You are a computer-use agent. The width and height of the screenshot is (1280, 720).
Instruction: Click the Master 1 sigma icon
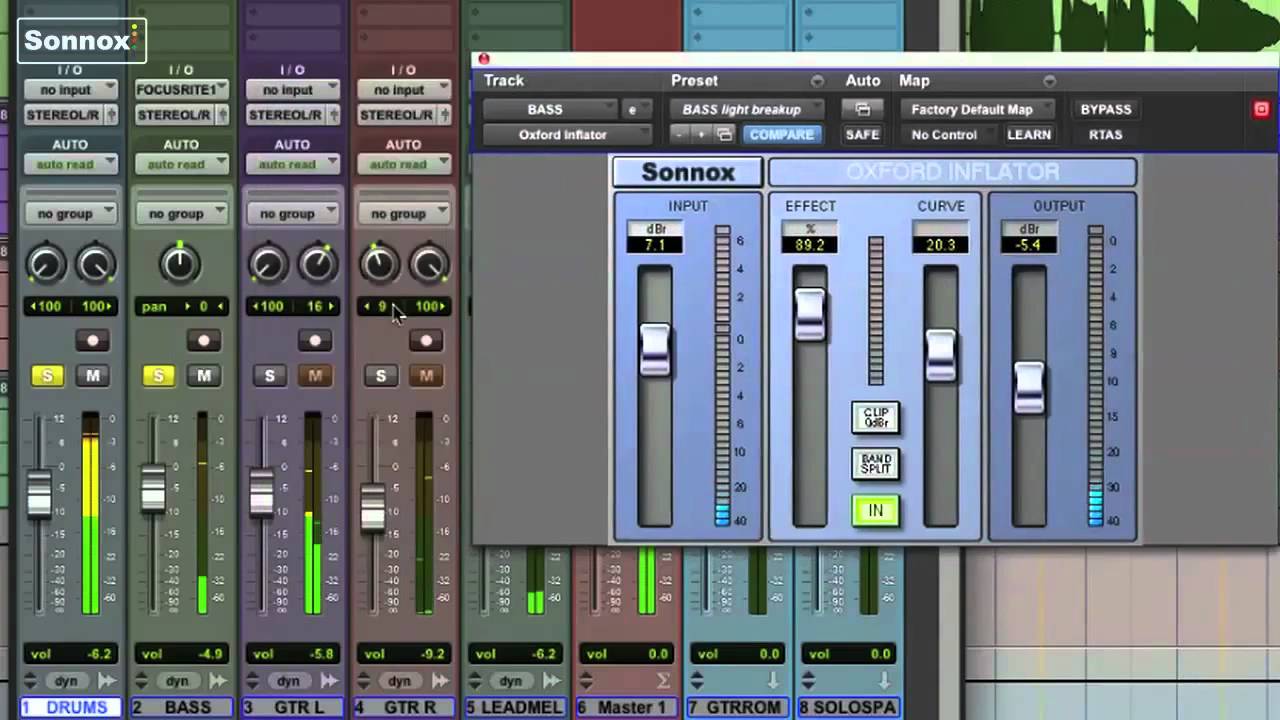click(661, 681)
